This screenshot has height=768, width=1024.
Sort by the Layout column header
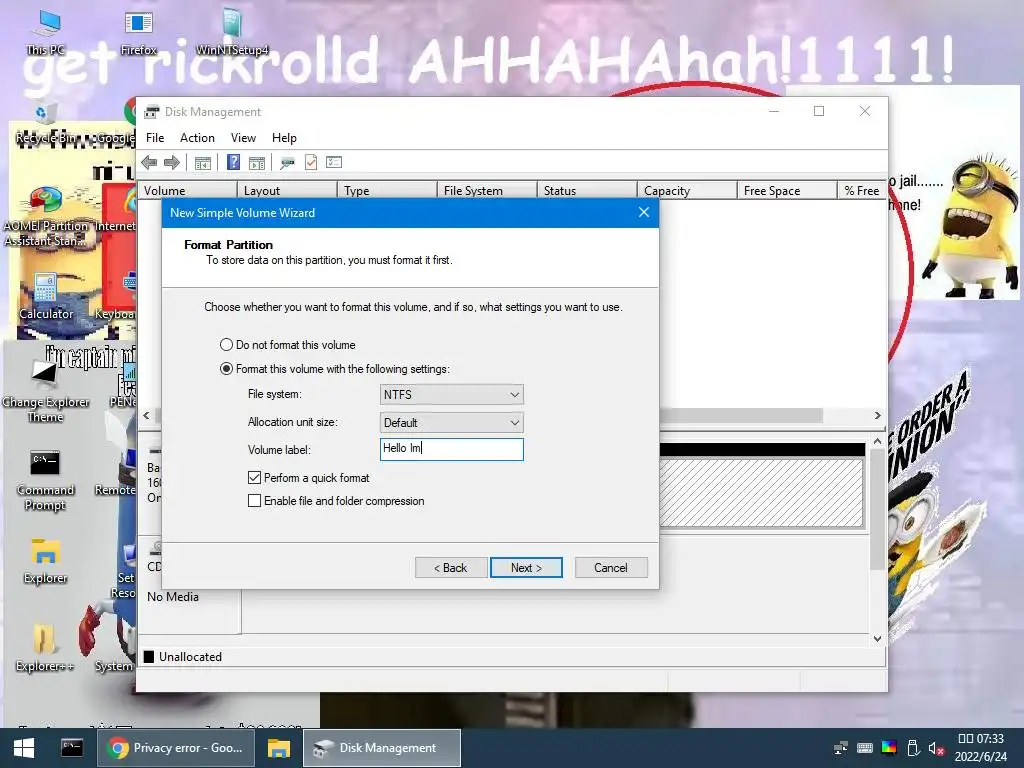point(287,191)
